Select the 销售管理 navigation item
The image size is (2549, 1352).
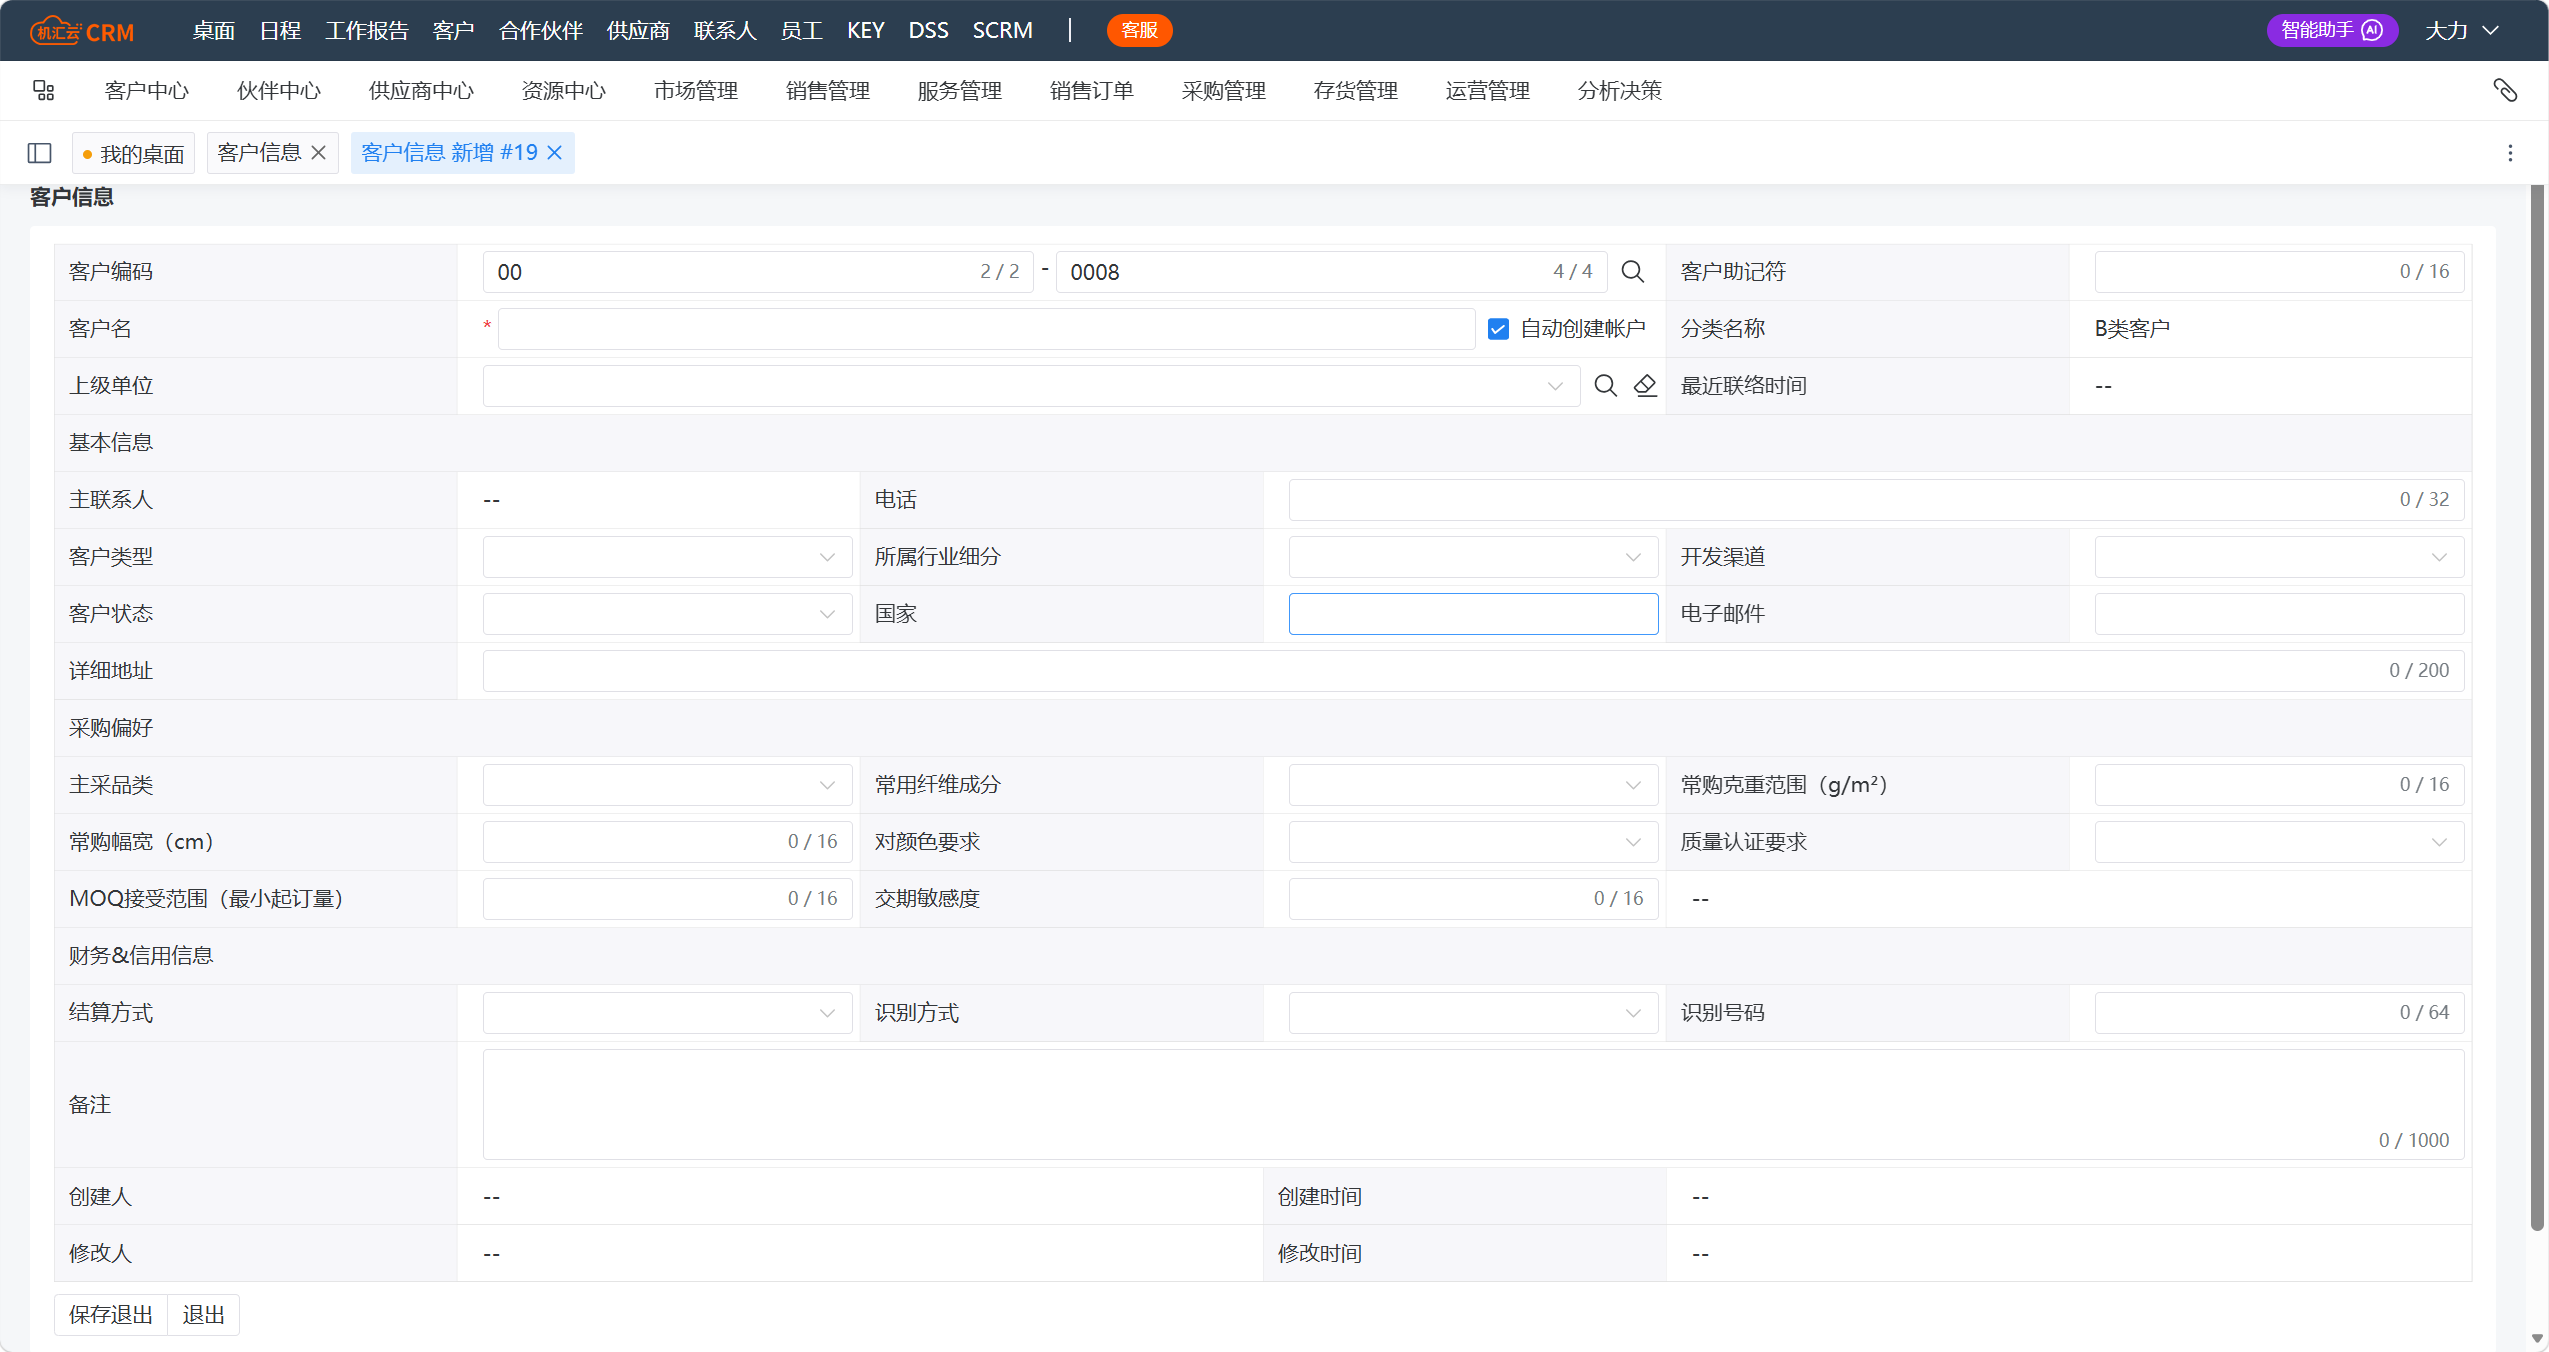828,91
